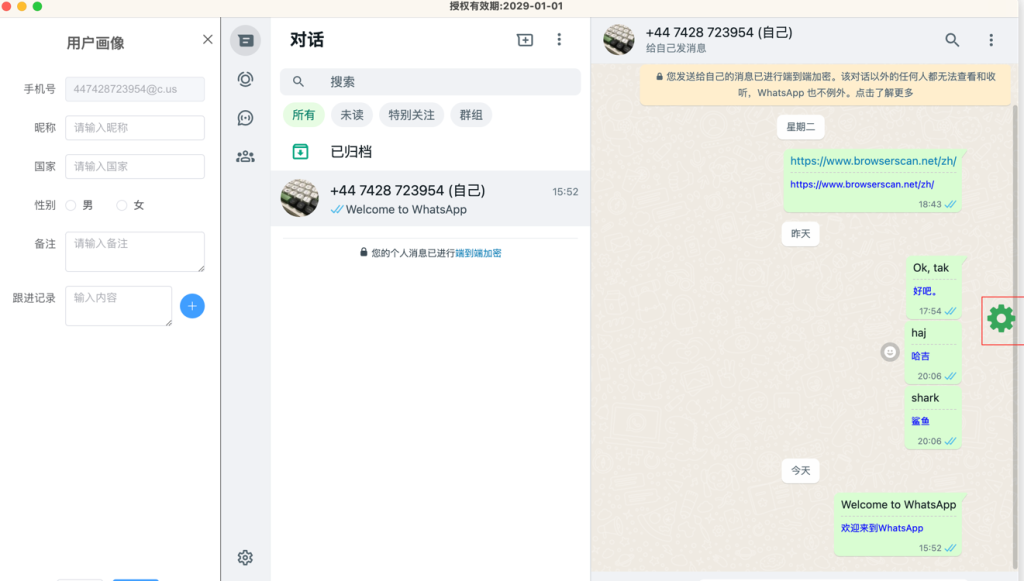Open the Channels icon in sidebar
This screenshot has height=581, width=1024.
pyautogui.click(x=246, y=118)
